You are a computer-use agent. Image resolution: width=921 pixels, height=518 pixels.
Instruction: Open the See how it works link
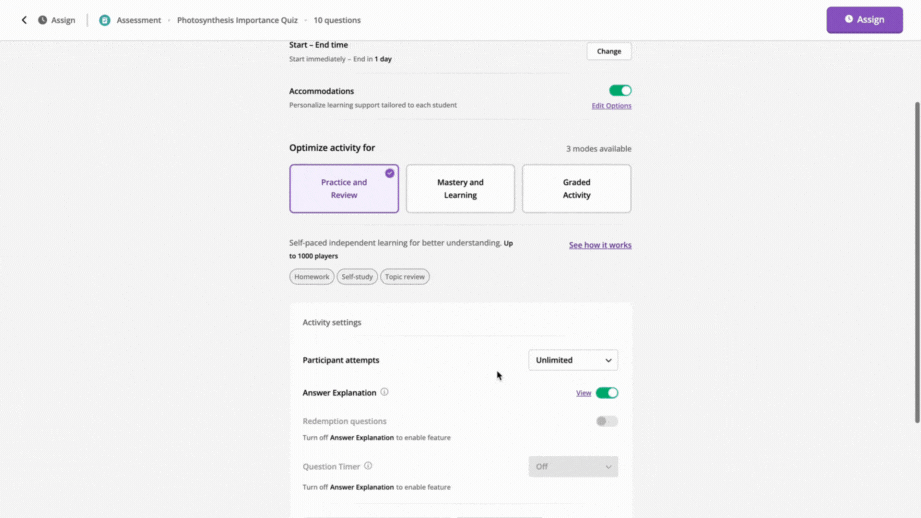point(600,245)
